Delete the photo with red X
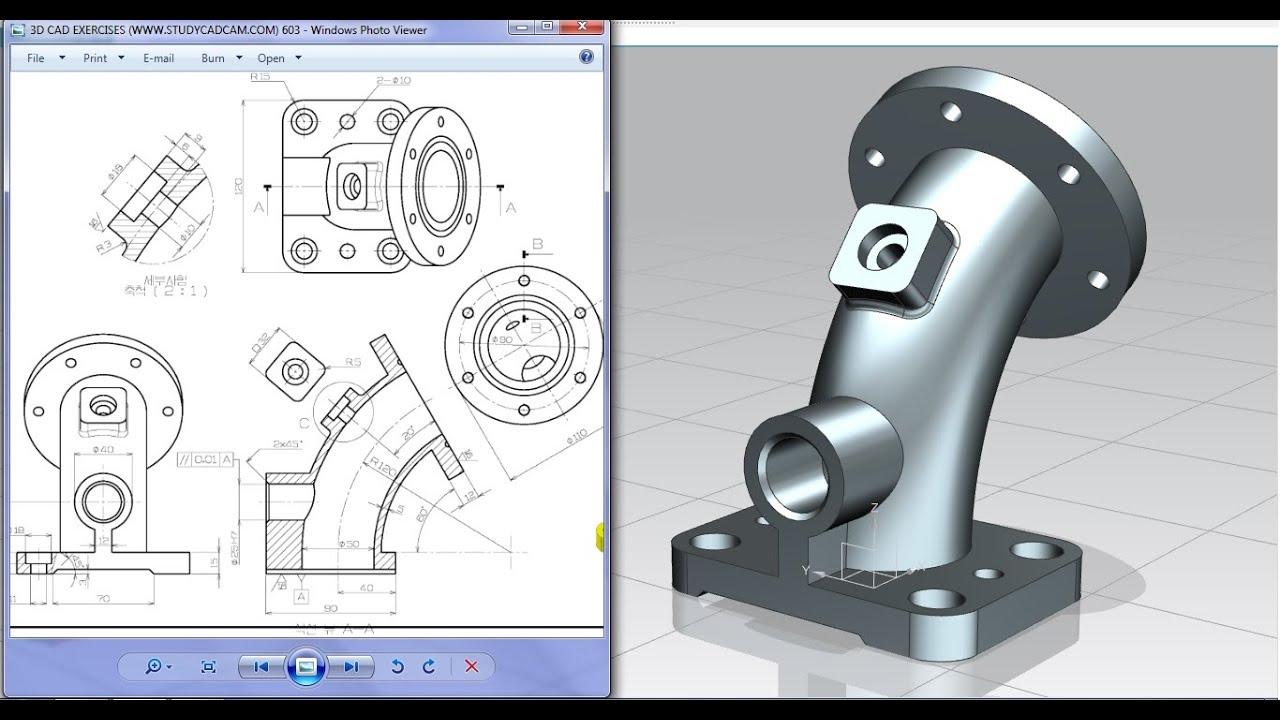Viewport: 1280px width, 720px height. tap(472, 666)
